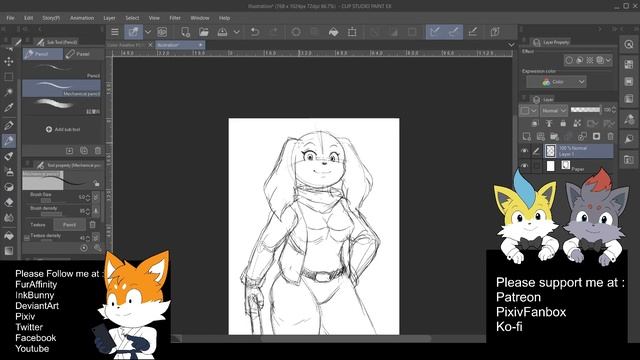Viewport: 640px width, 360px height.
Task: Delete layer using Layer panel trash icon
Action: click(610, 136)
